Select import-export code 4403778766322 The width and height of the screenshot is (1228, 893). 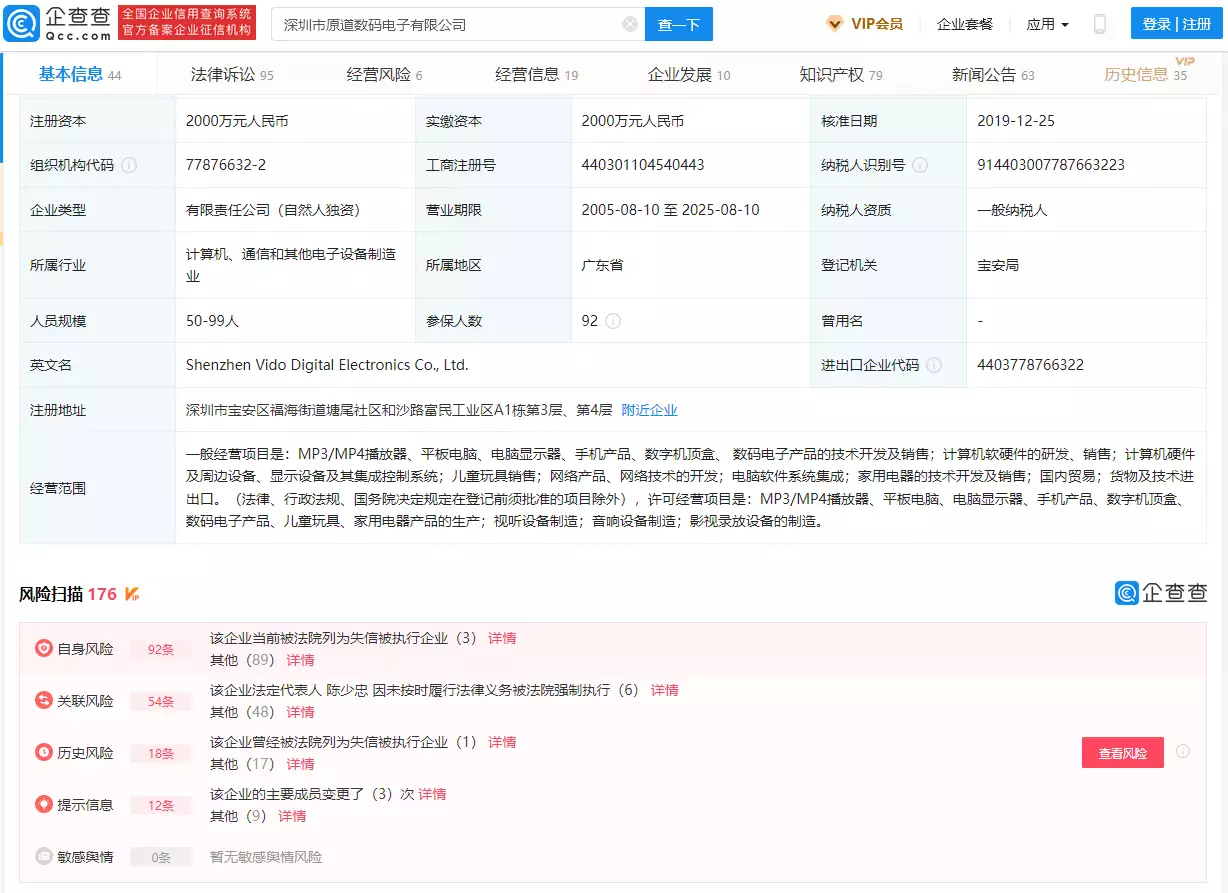tap(1031, 365)
